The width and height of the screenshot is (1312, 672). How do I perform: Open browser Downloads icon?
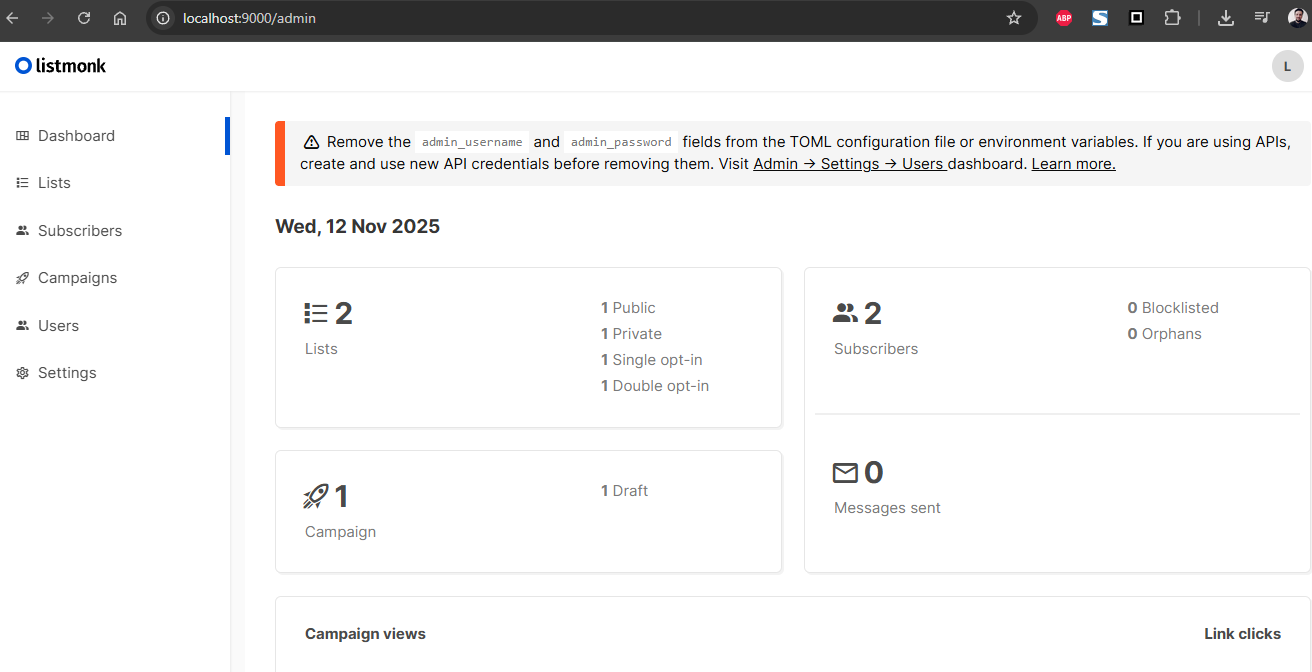tap(1226, 18)
